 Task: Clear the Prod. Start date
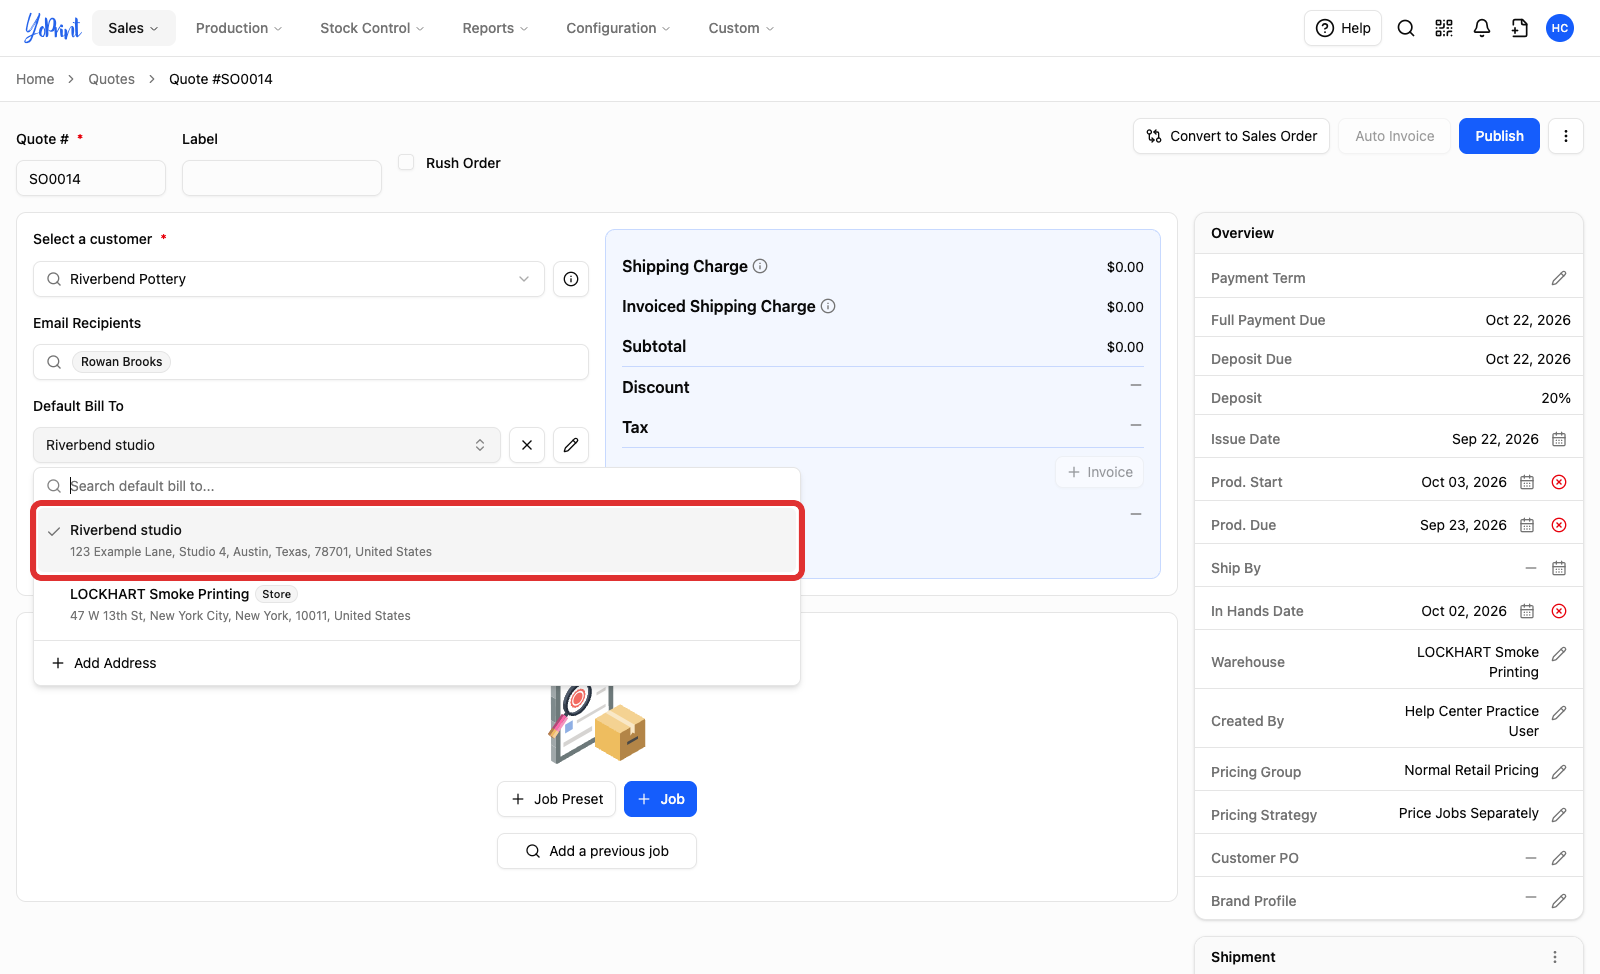coord(1559,482)
